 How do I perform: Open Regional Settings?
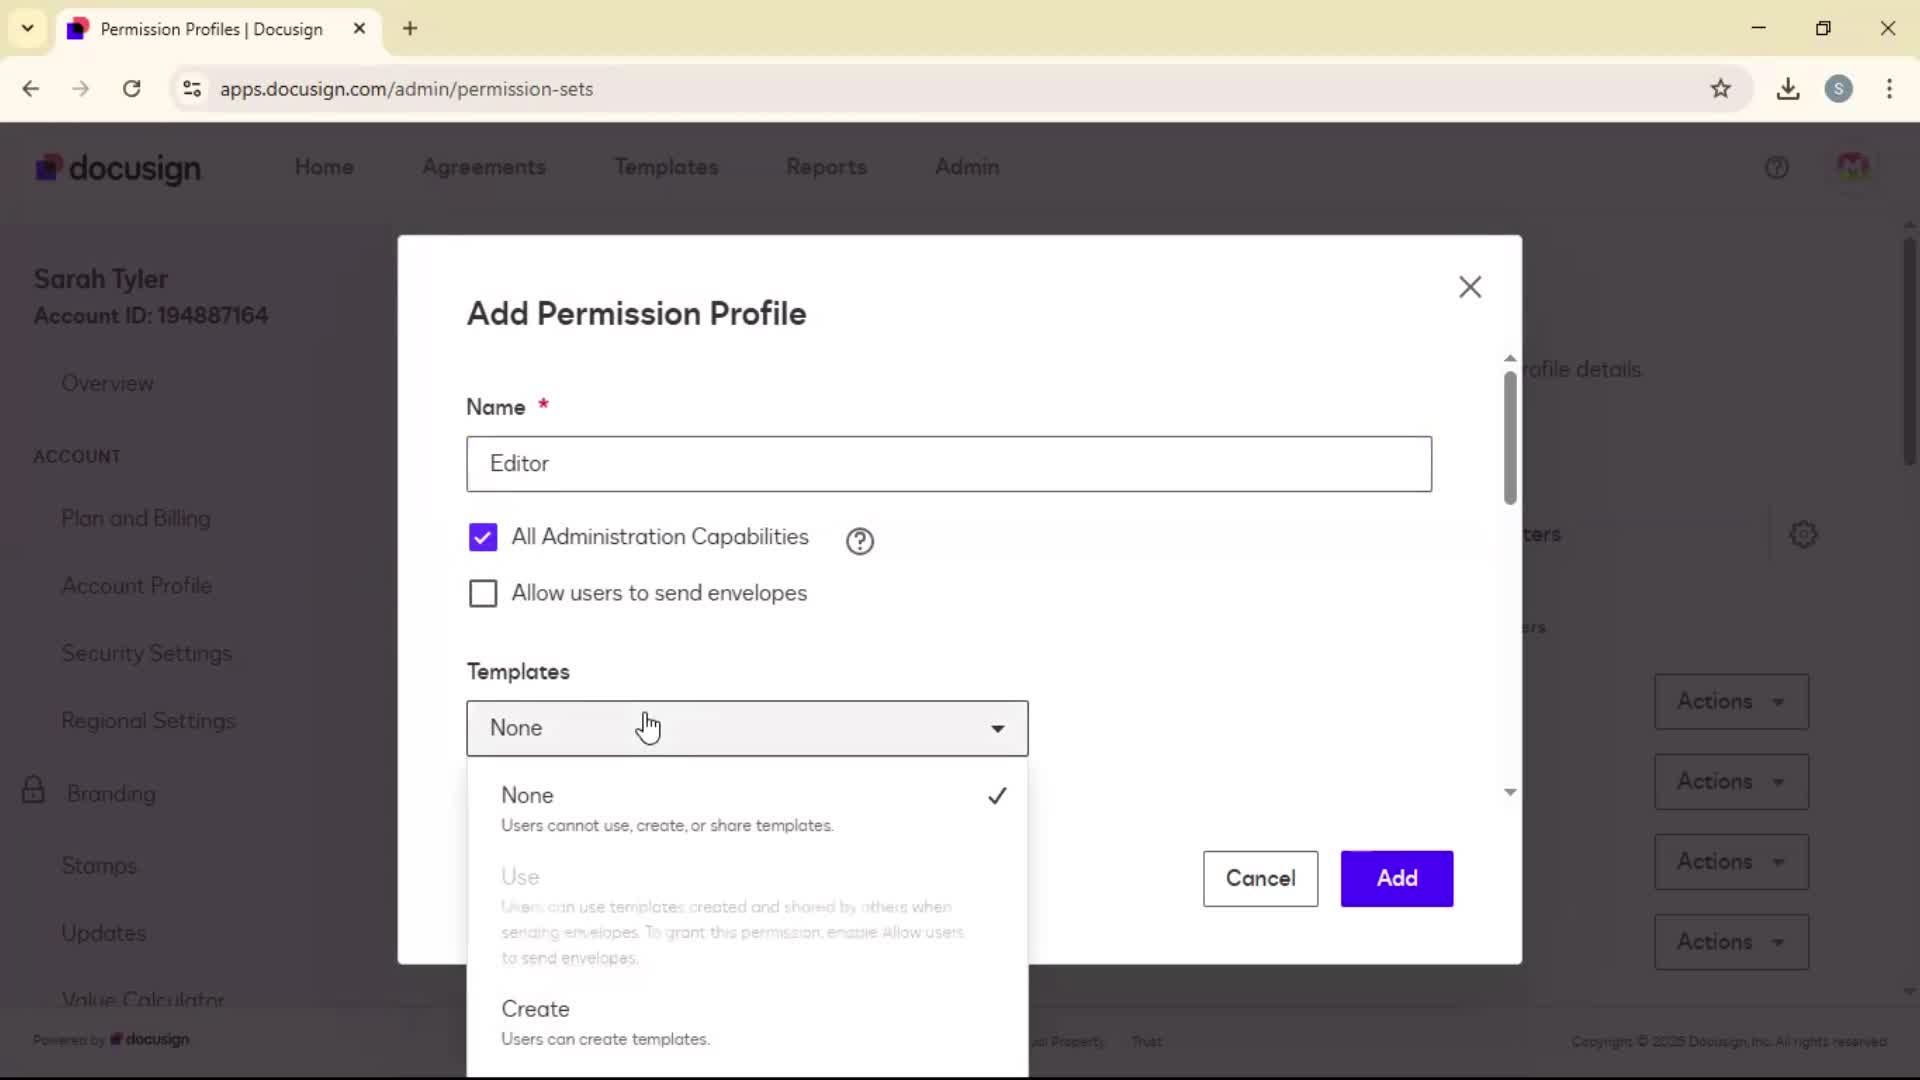pos(148,720)
